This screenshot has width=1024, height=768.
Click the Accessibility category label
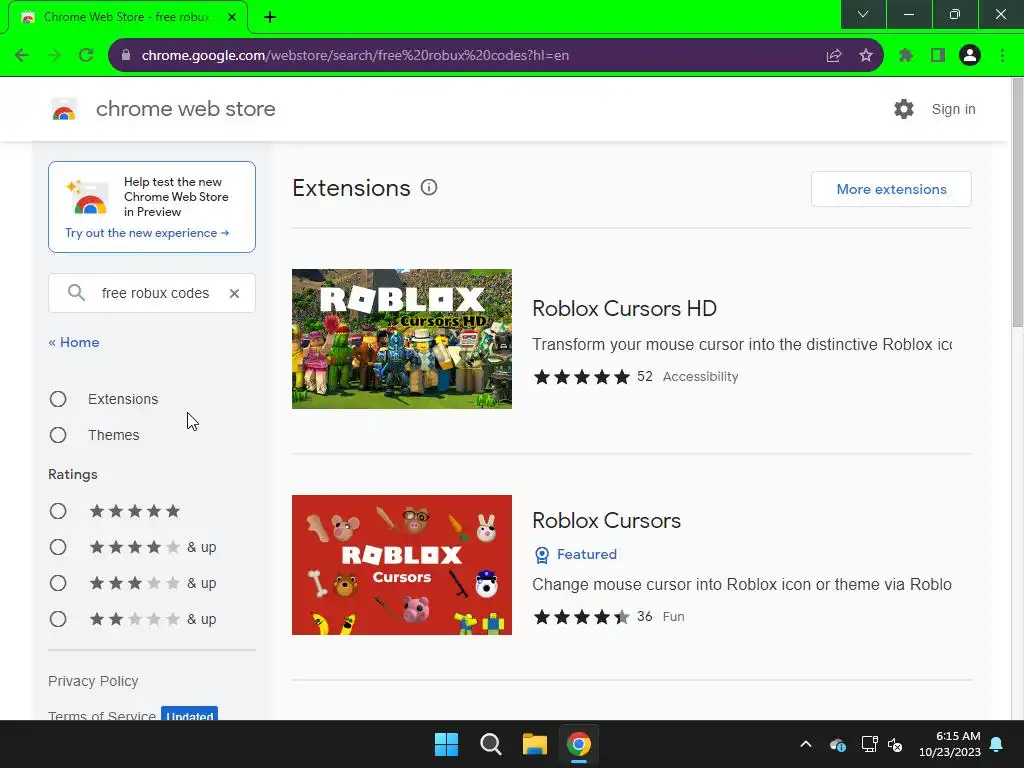pyautogui.click(x=701, y=377)
